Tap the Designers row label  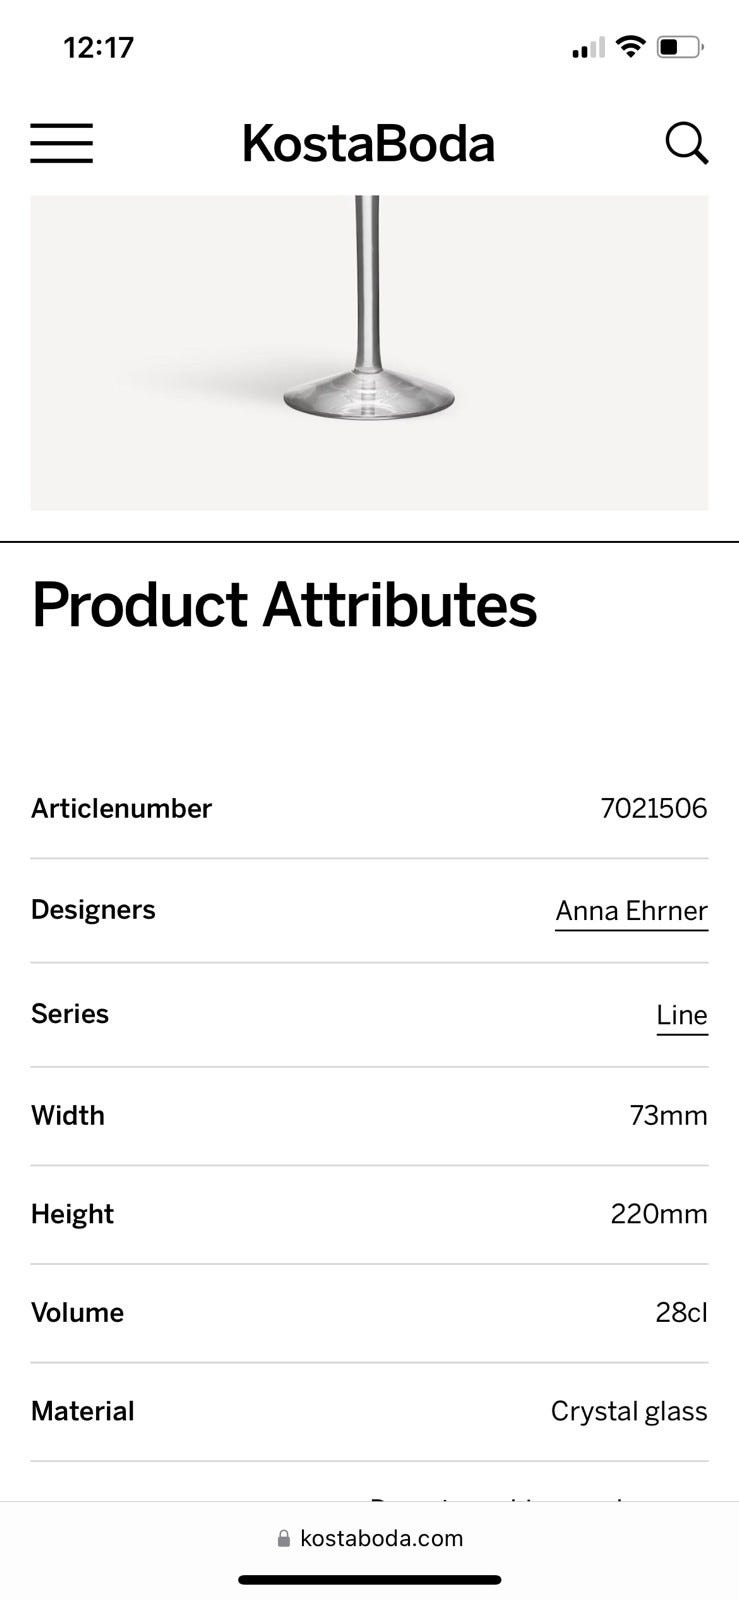93,909
